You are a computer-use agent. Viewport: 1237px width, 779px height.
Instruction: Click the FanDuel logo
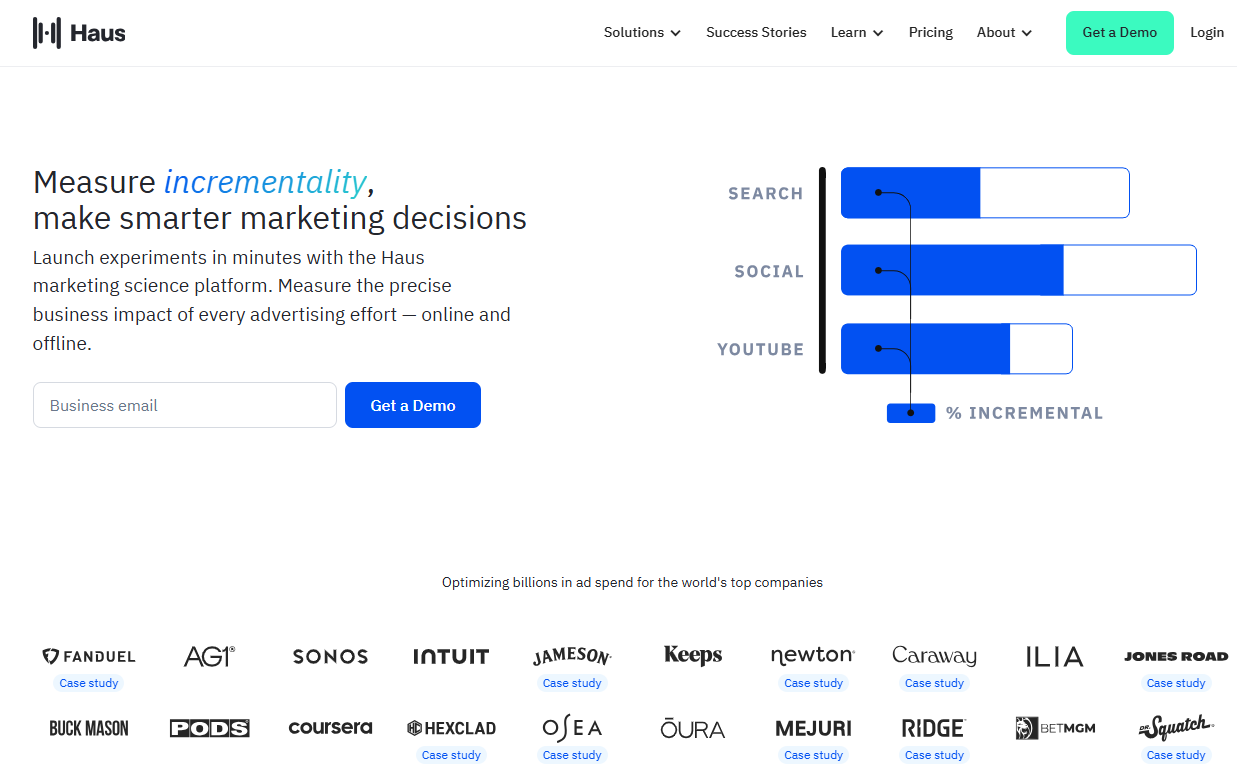(x=89, y=657)
